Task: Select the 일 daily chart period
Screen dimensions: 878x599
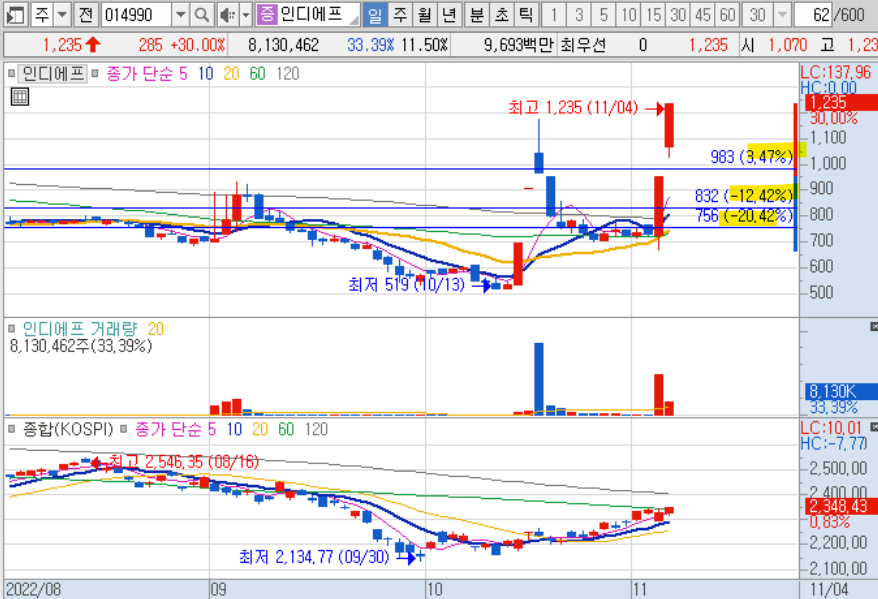Action: tap(375, 15)
